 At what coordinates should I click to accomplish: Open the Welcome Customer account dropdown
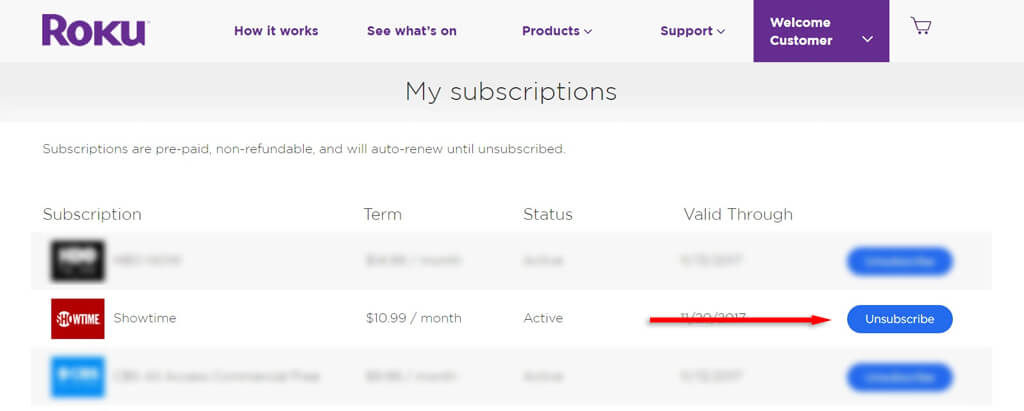tap(821, 32)
